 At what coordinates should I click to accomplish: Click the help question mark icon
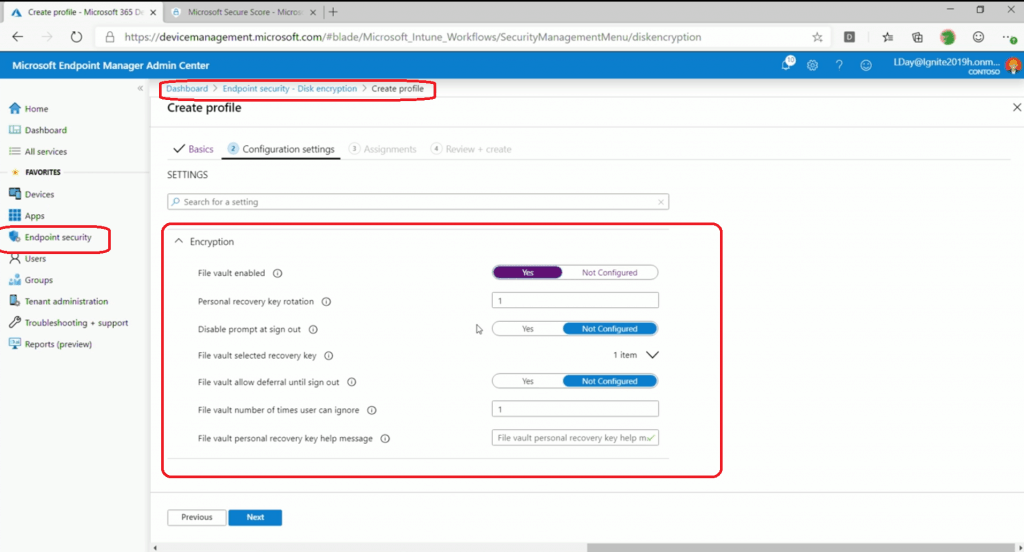(x=839, y=65)
